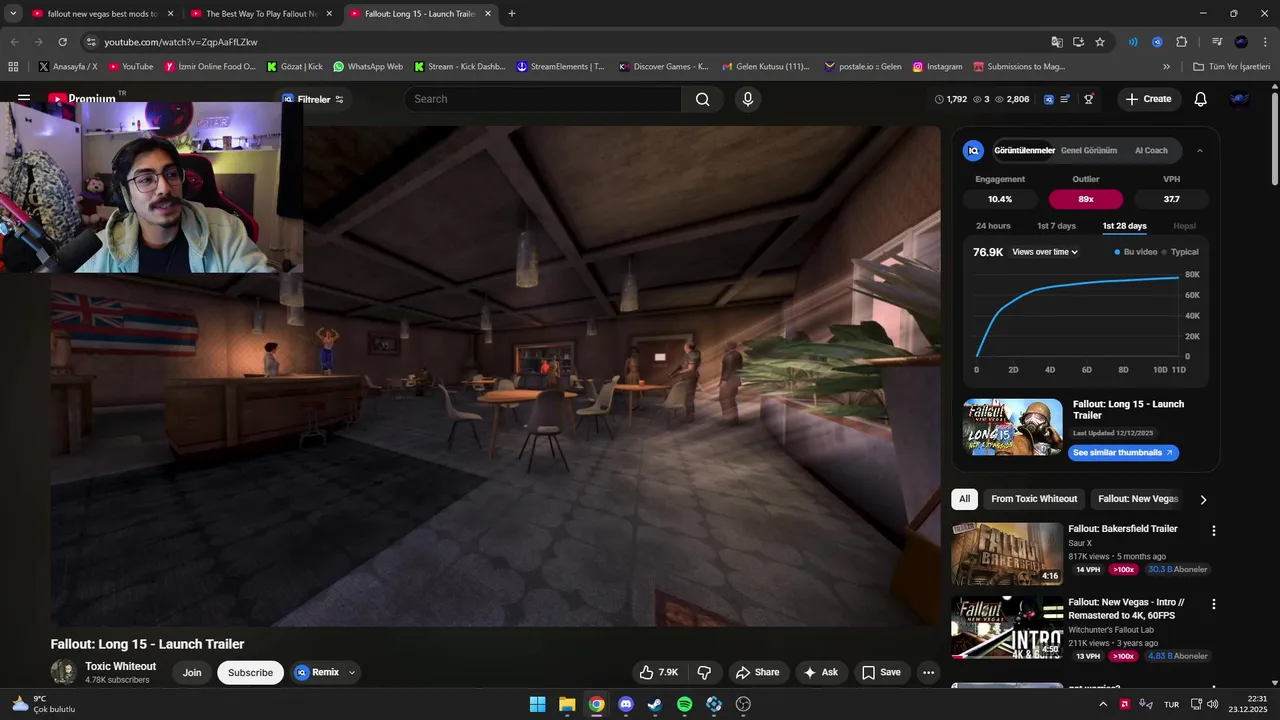Open Chrome media controls icon
Screen dimensions: 1280x720
tap(1217, 42)
